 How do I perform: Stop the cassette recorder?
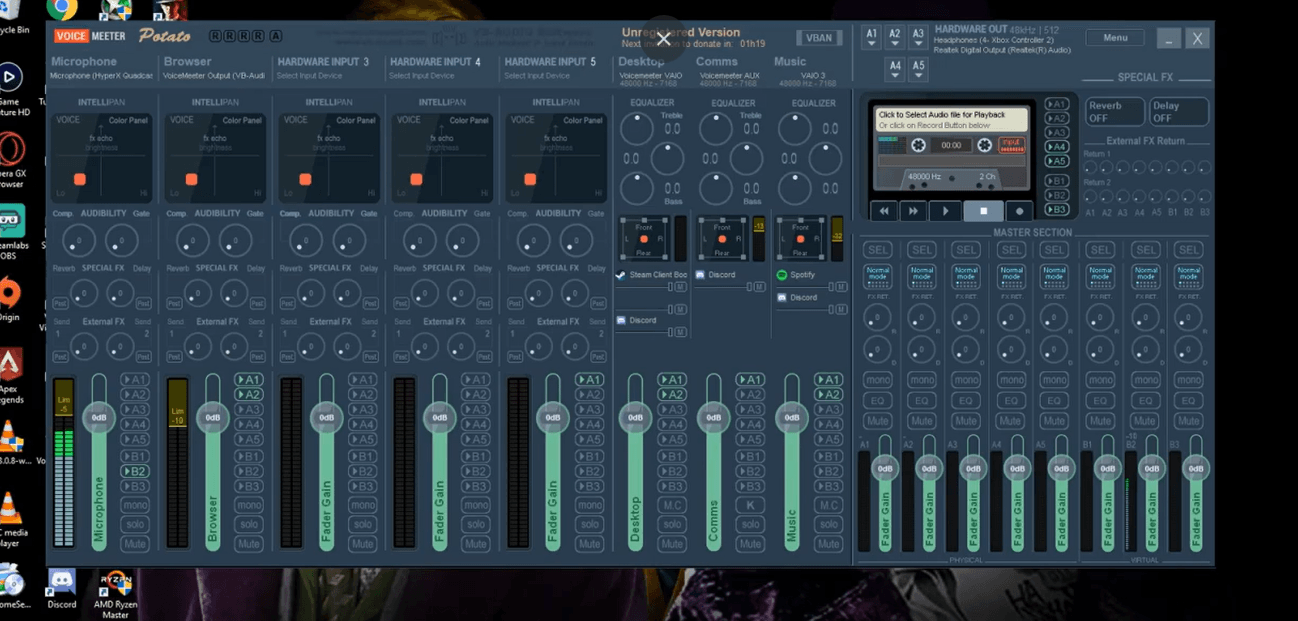pos(983,211)
